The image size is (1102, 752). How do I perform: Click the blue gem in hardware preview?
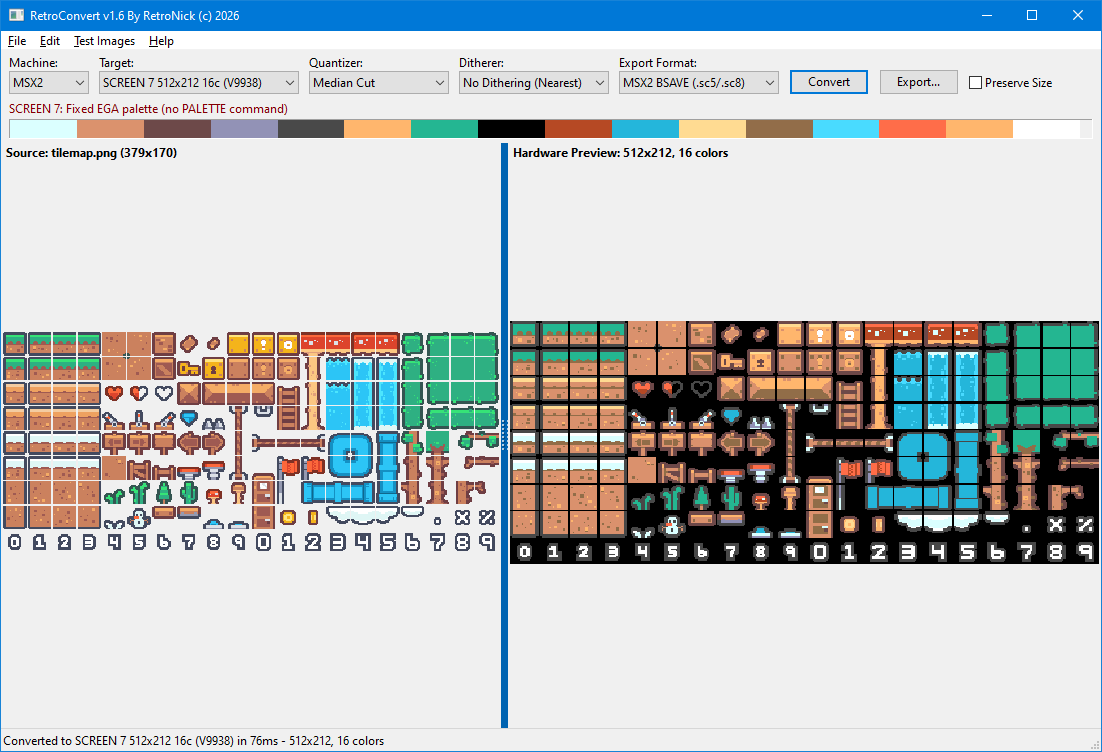(x=732, y=416)
